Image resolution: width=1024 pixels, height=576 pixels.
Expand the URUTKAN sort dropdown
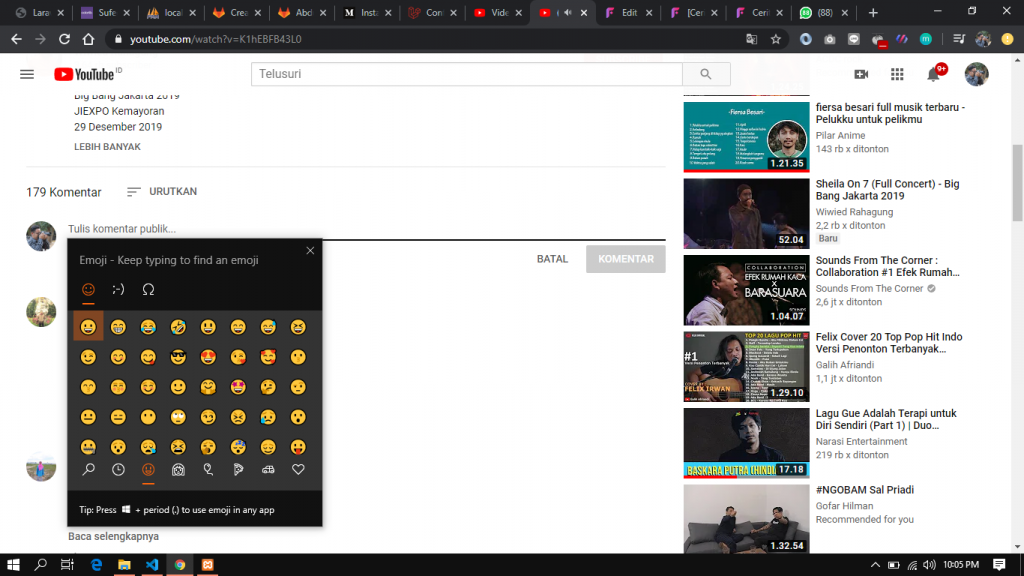point(162,192)
